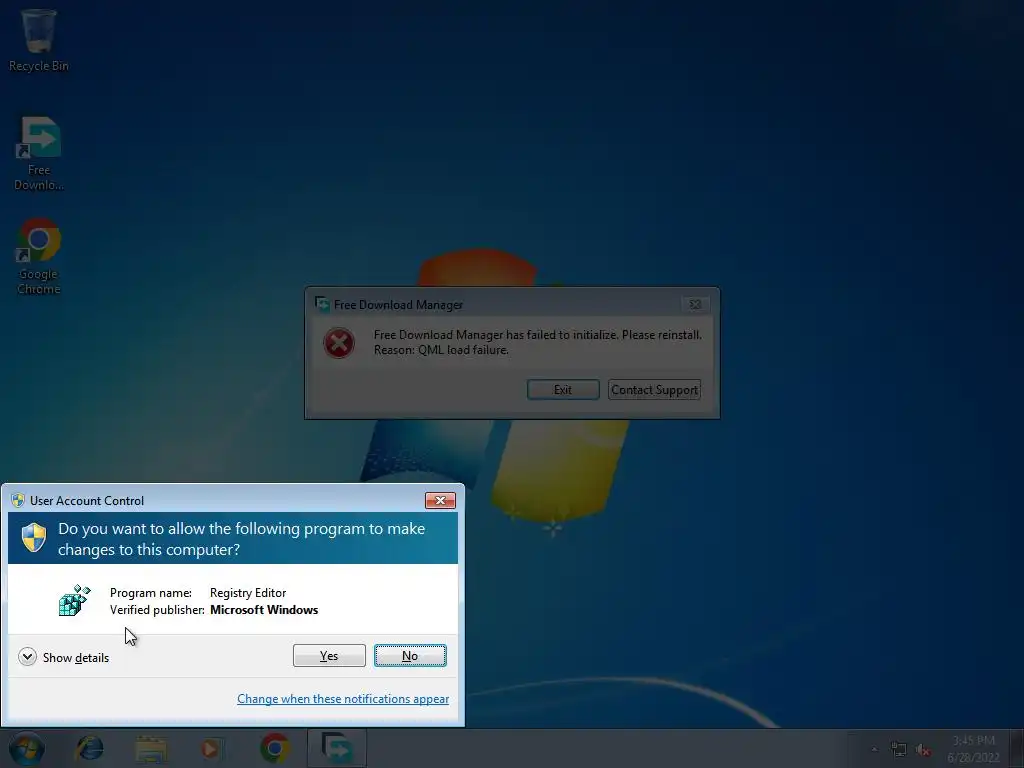Open Windows Explorer from taskbar

click(151, 748)
